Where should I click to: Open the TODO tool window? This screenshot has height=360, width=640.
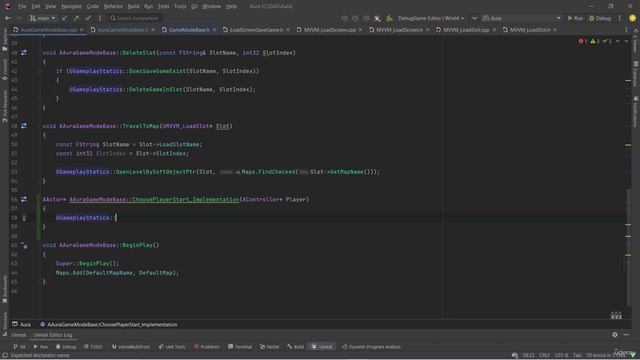pyautogui.click(x=93, y=347)
